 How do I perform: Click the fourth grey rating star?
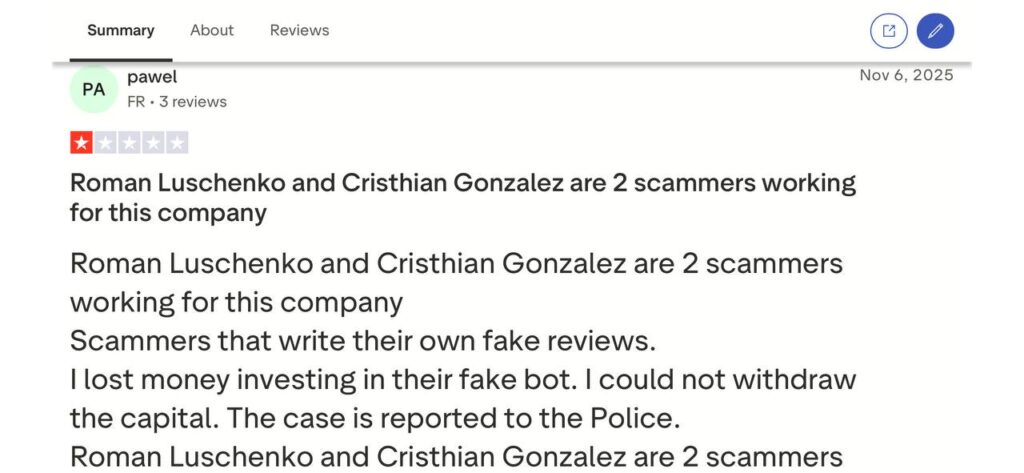pos(153,143)
